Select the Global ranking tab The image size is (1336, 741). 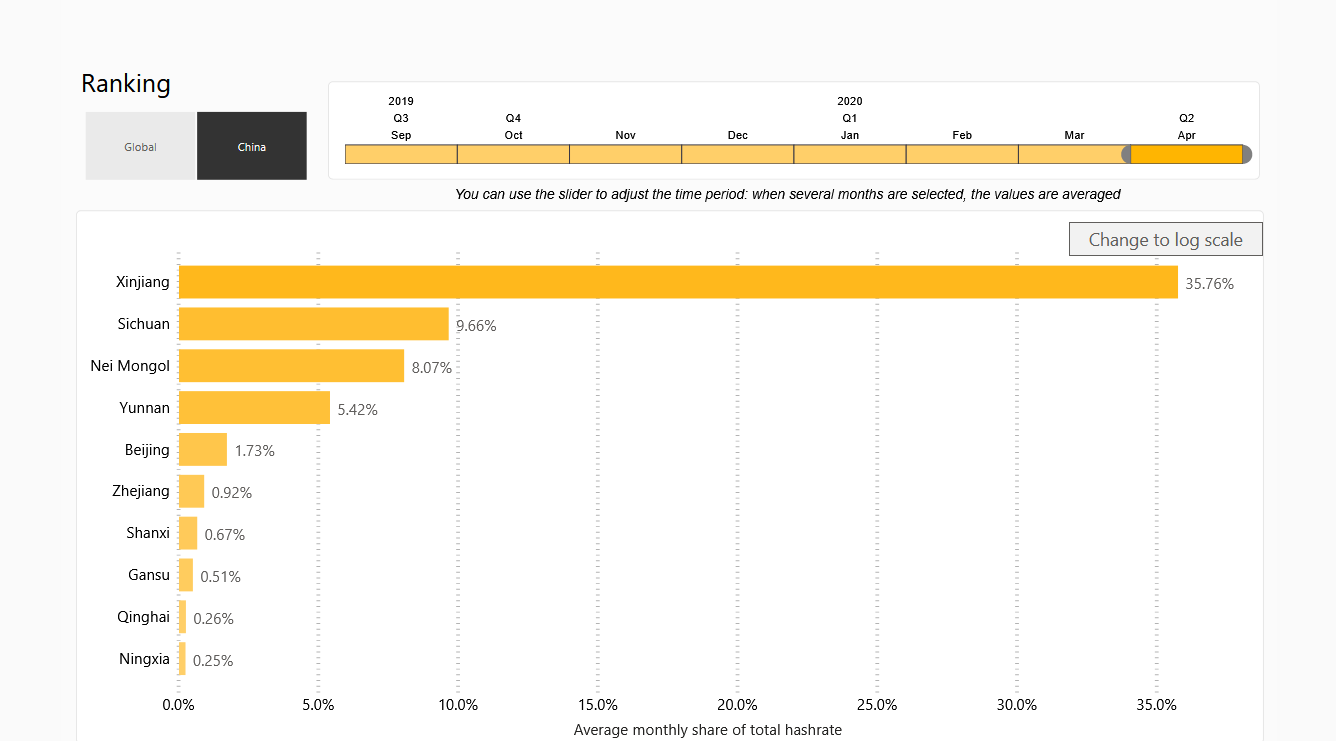click(x=140, y=146)
